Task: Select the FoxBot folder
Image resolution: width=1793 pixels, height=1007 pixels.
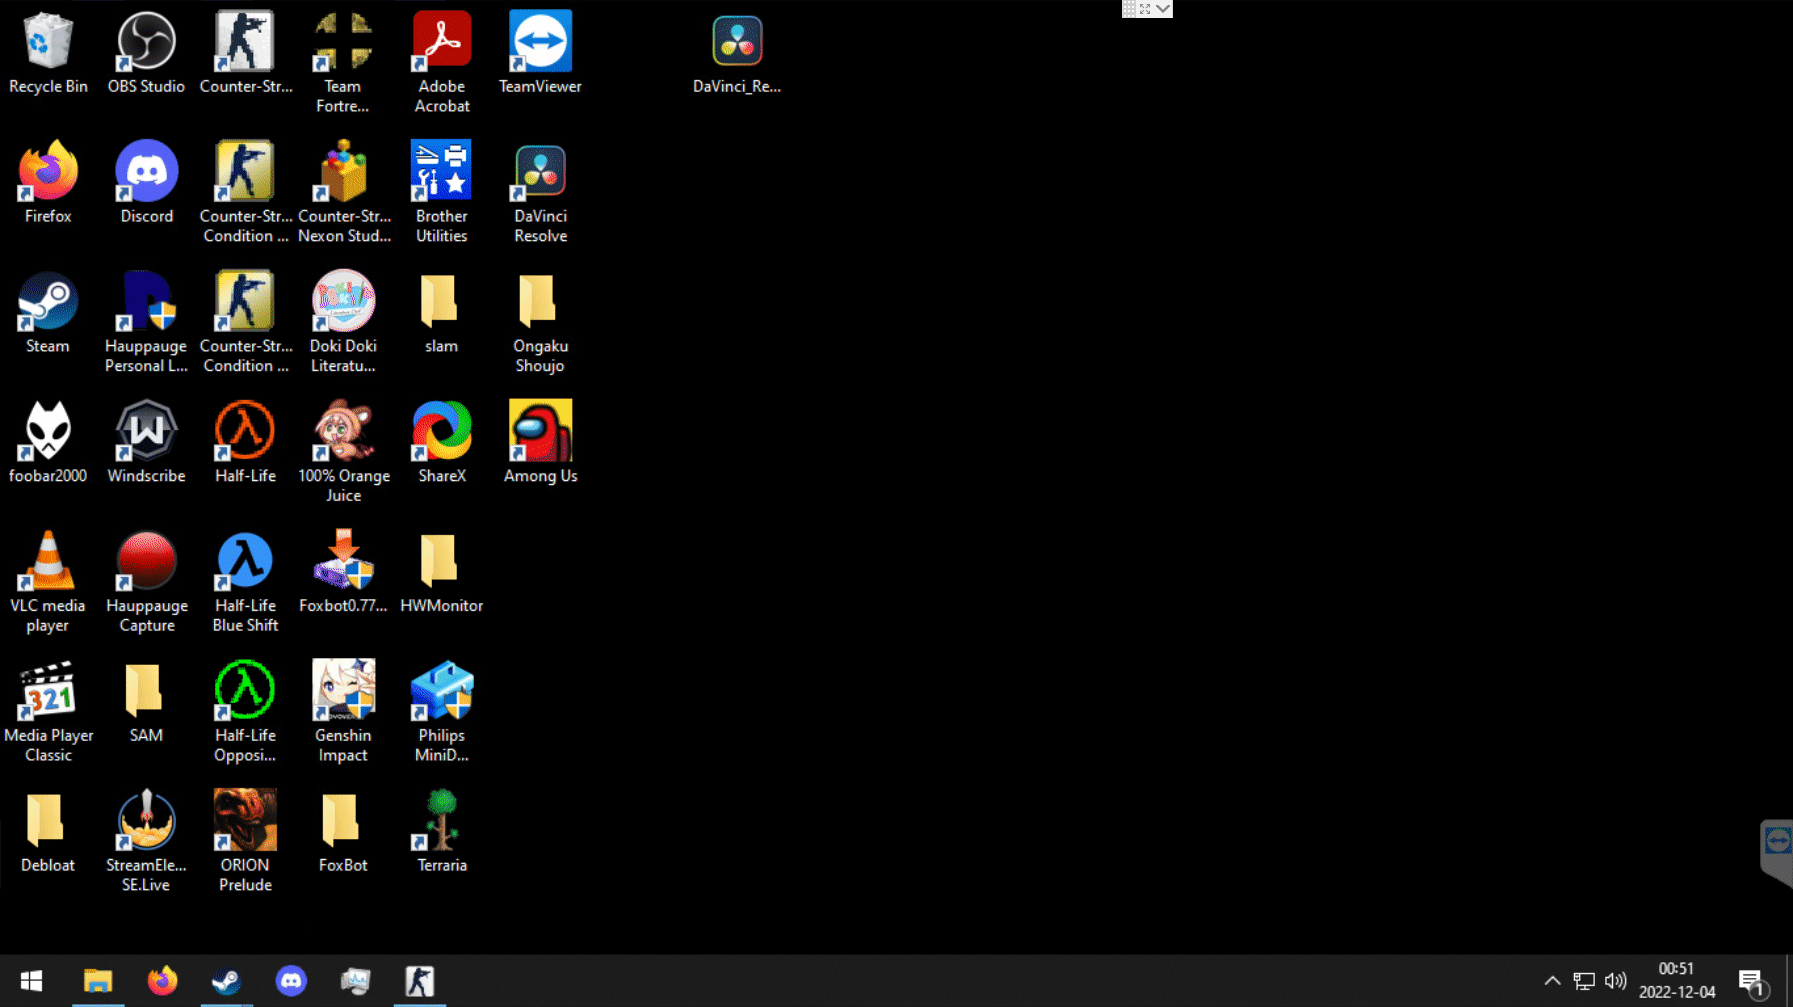Action: [343, 833]
